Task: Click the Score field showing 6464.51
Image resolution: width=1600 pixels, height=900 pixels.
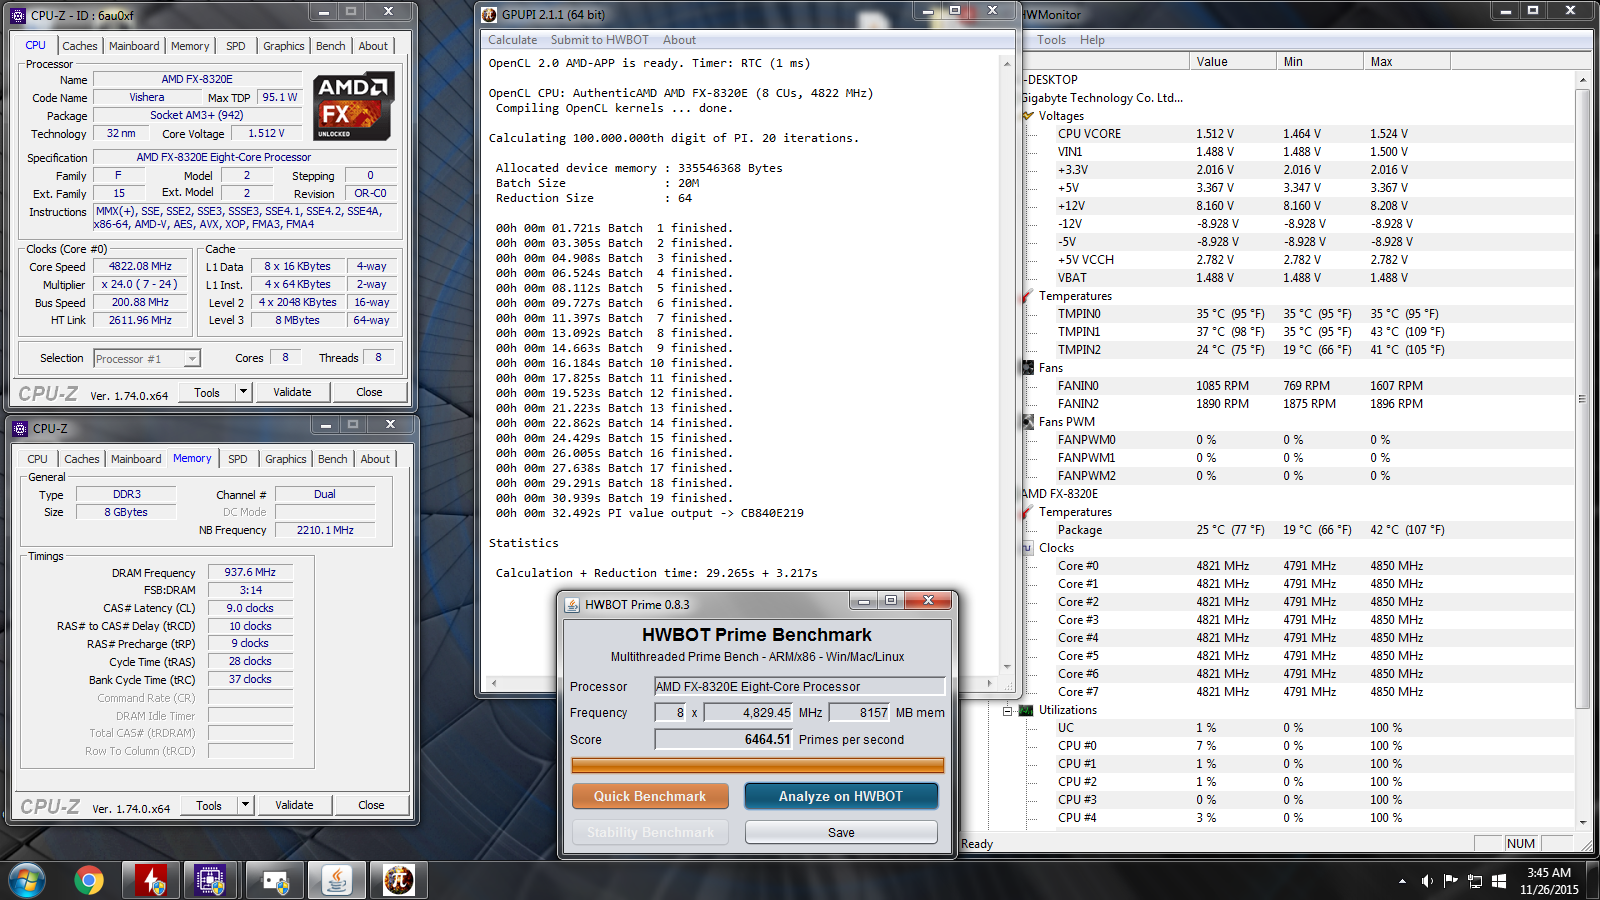Action: (724, 739)
